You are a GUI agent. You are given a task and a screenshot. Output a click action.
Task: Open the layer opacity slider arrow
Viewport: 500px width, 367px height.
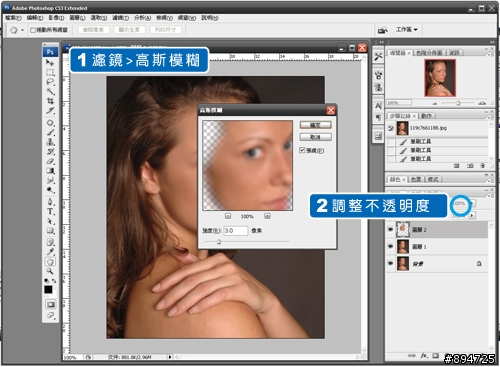473,203
